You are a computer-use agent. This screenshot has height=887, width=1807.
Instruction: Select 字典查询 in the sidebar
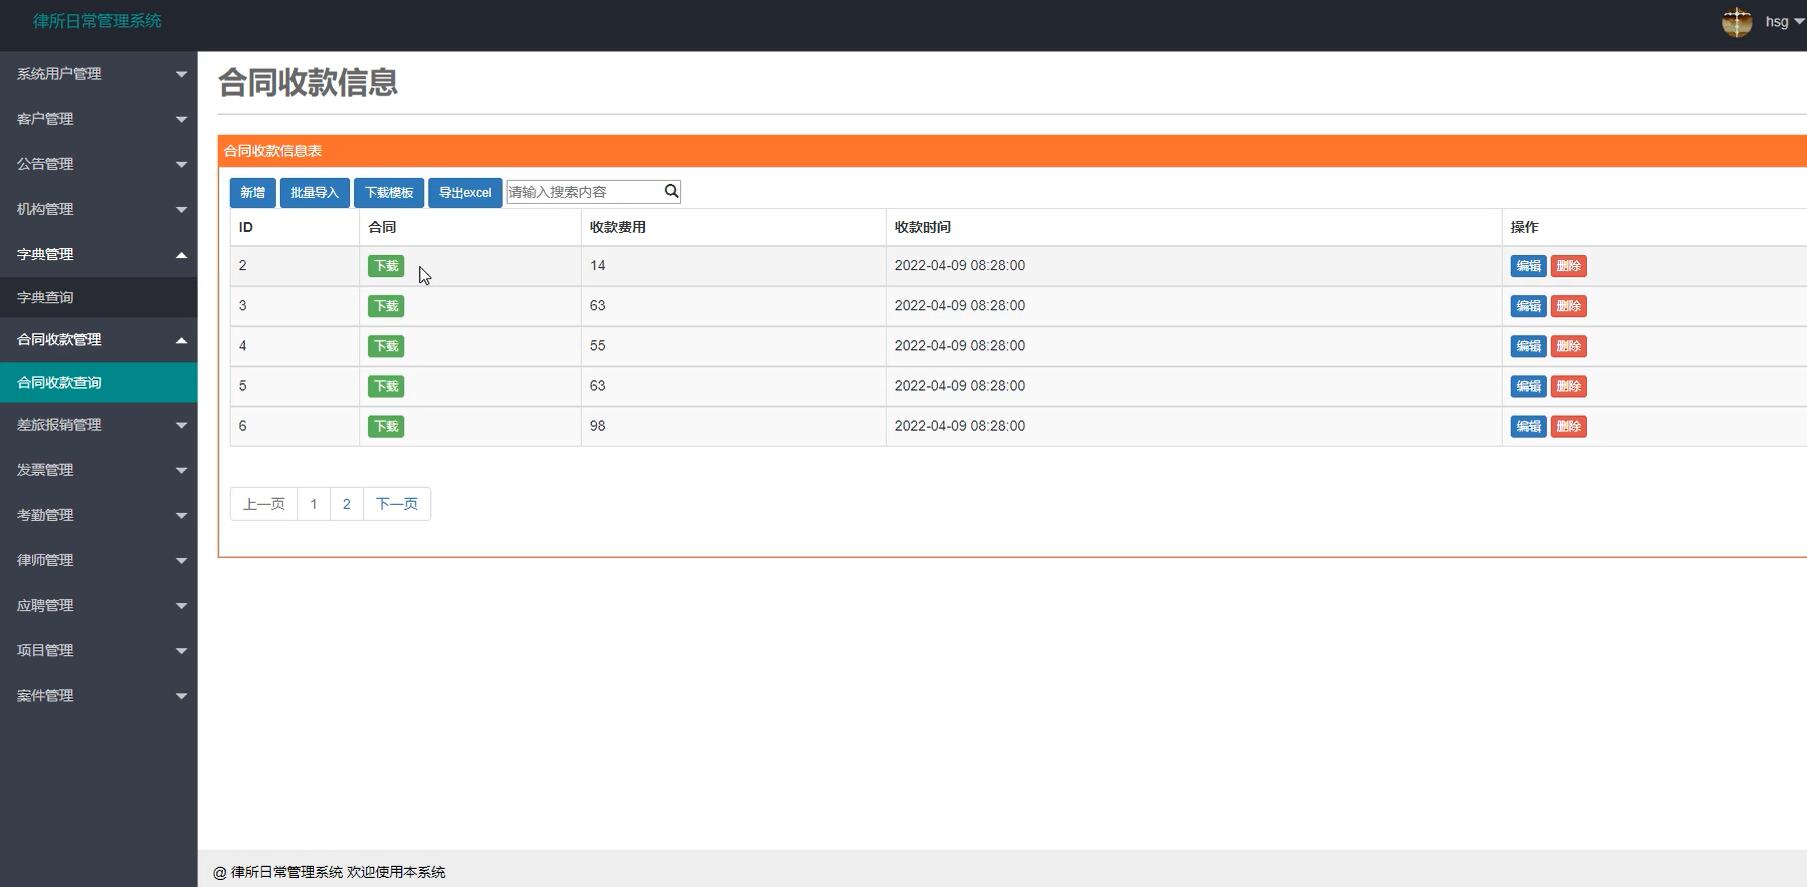46,297
